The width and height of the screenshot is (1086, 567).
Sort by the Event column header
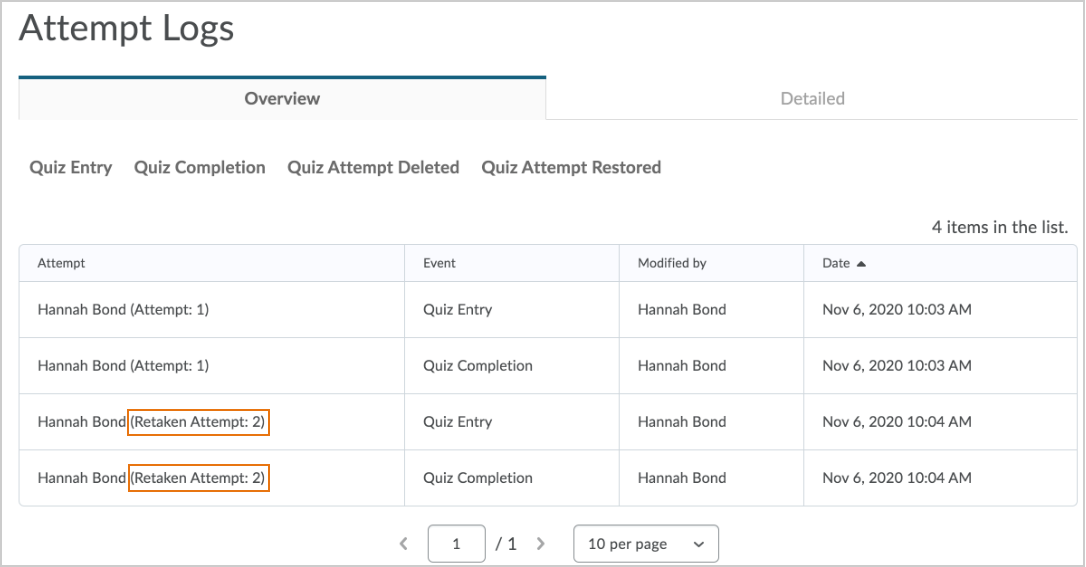[x=439, y=263]
